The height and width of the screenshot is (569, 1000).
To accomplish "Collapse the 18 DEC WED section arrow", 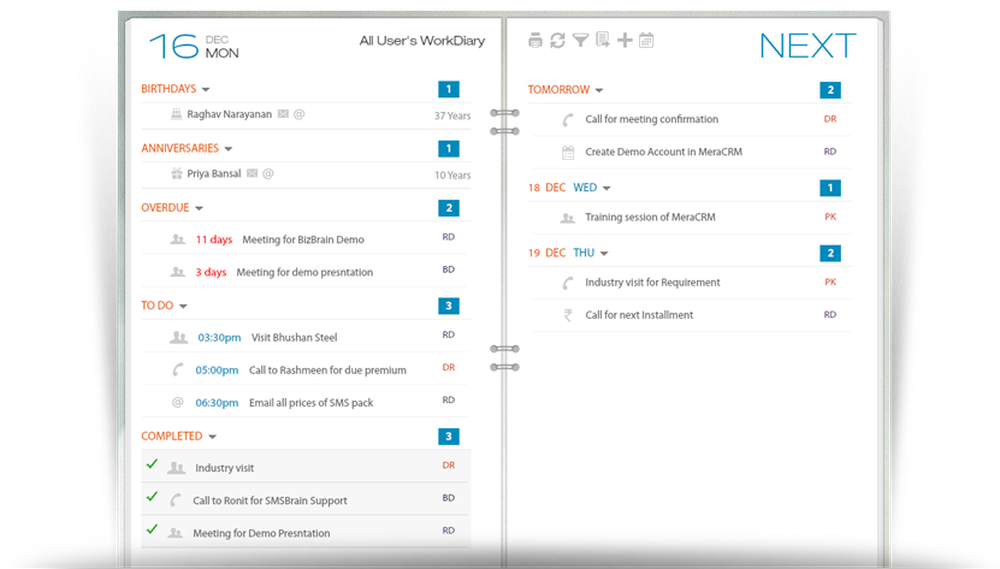I will (607, 188).
